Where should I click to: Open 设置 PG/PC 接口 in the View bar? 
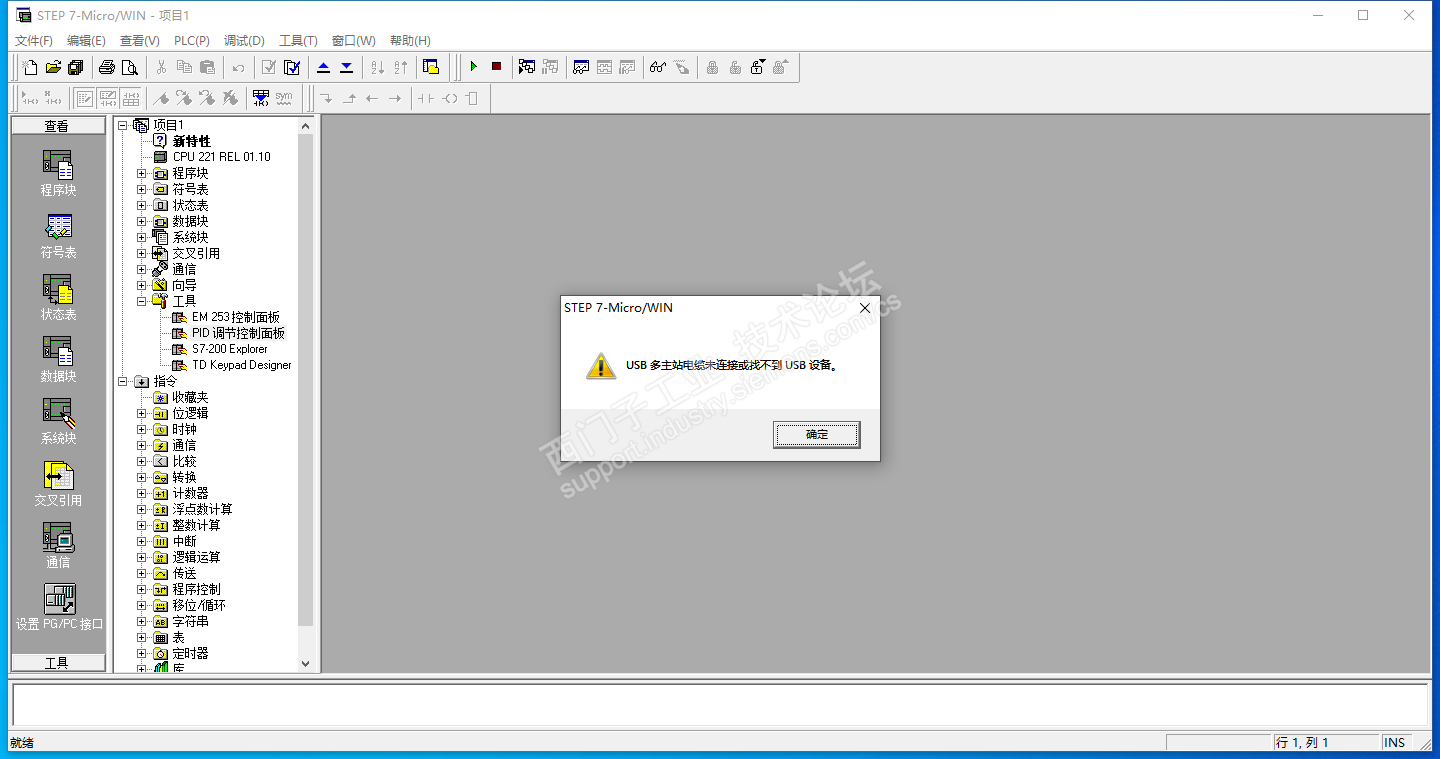click(59, 607)
